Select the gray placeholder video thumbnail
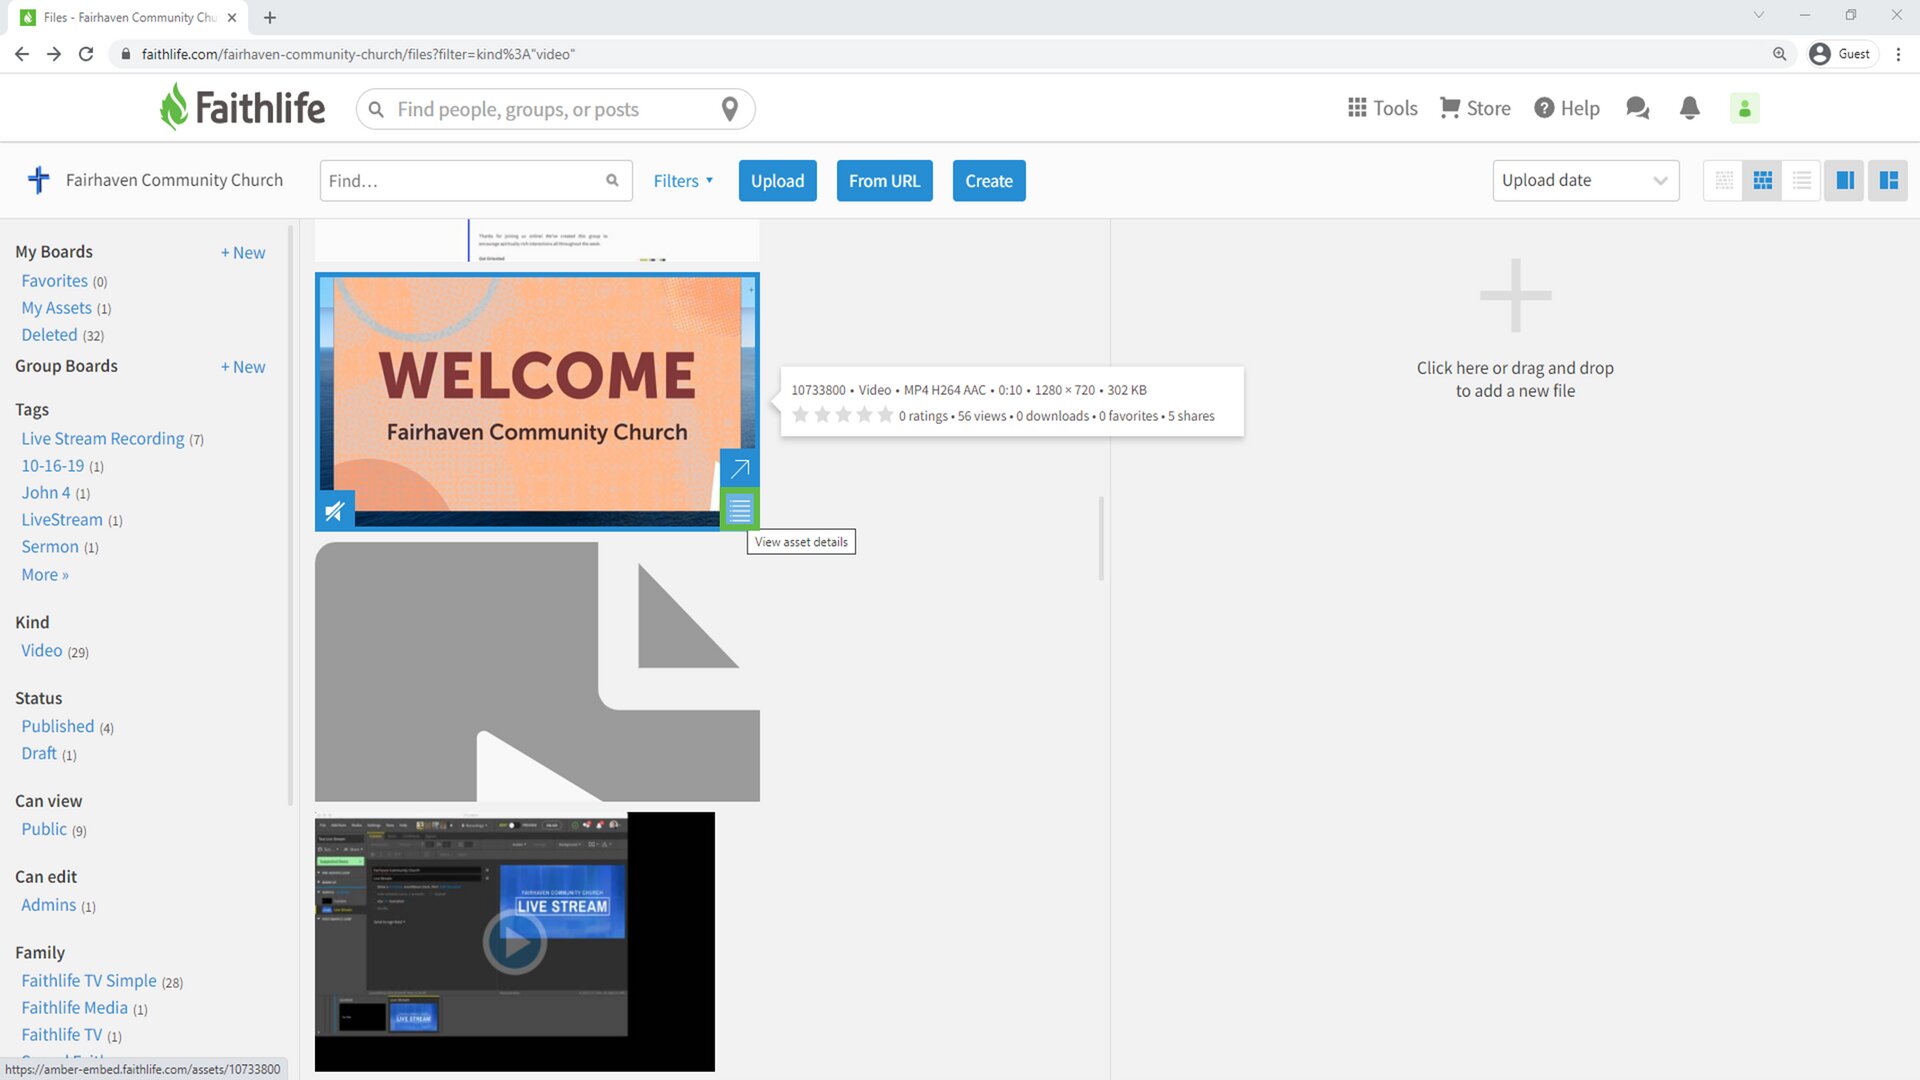 [537, 672]
